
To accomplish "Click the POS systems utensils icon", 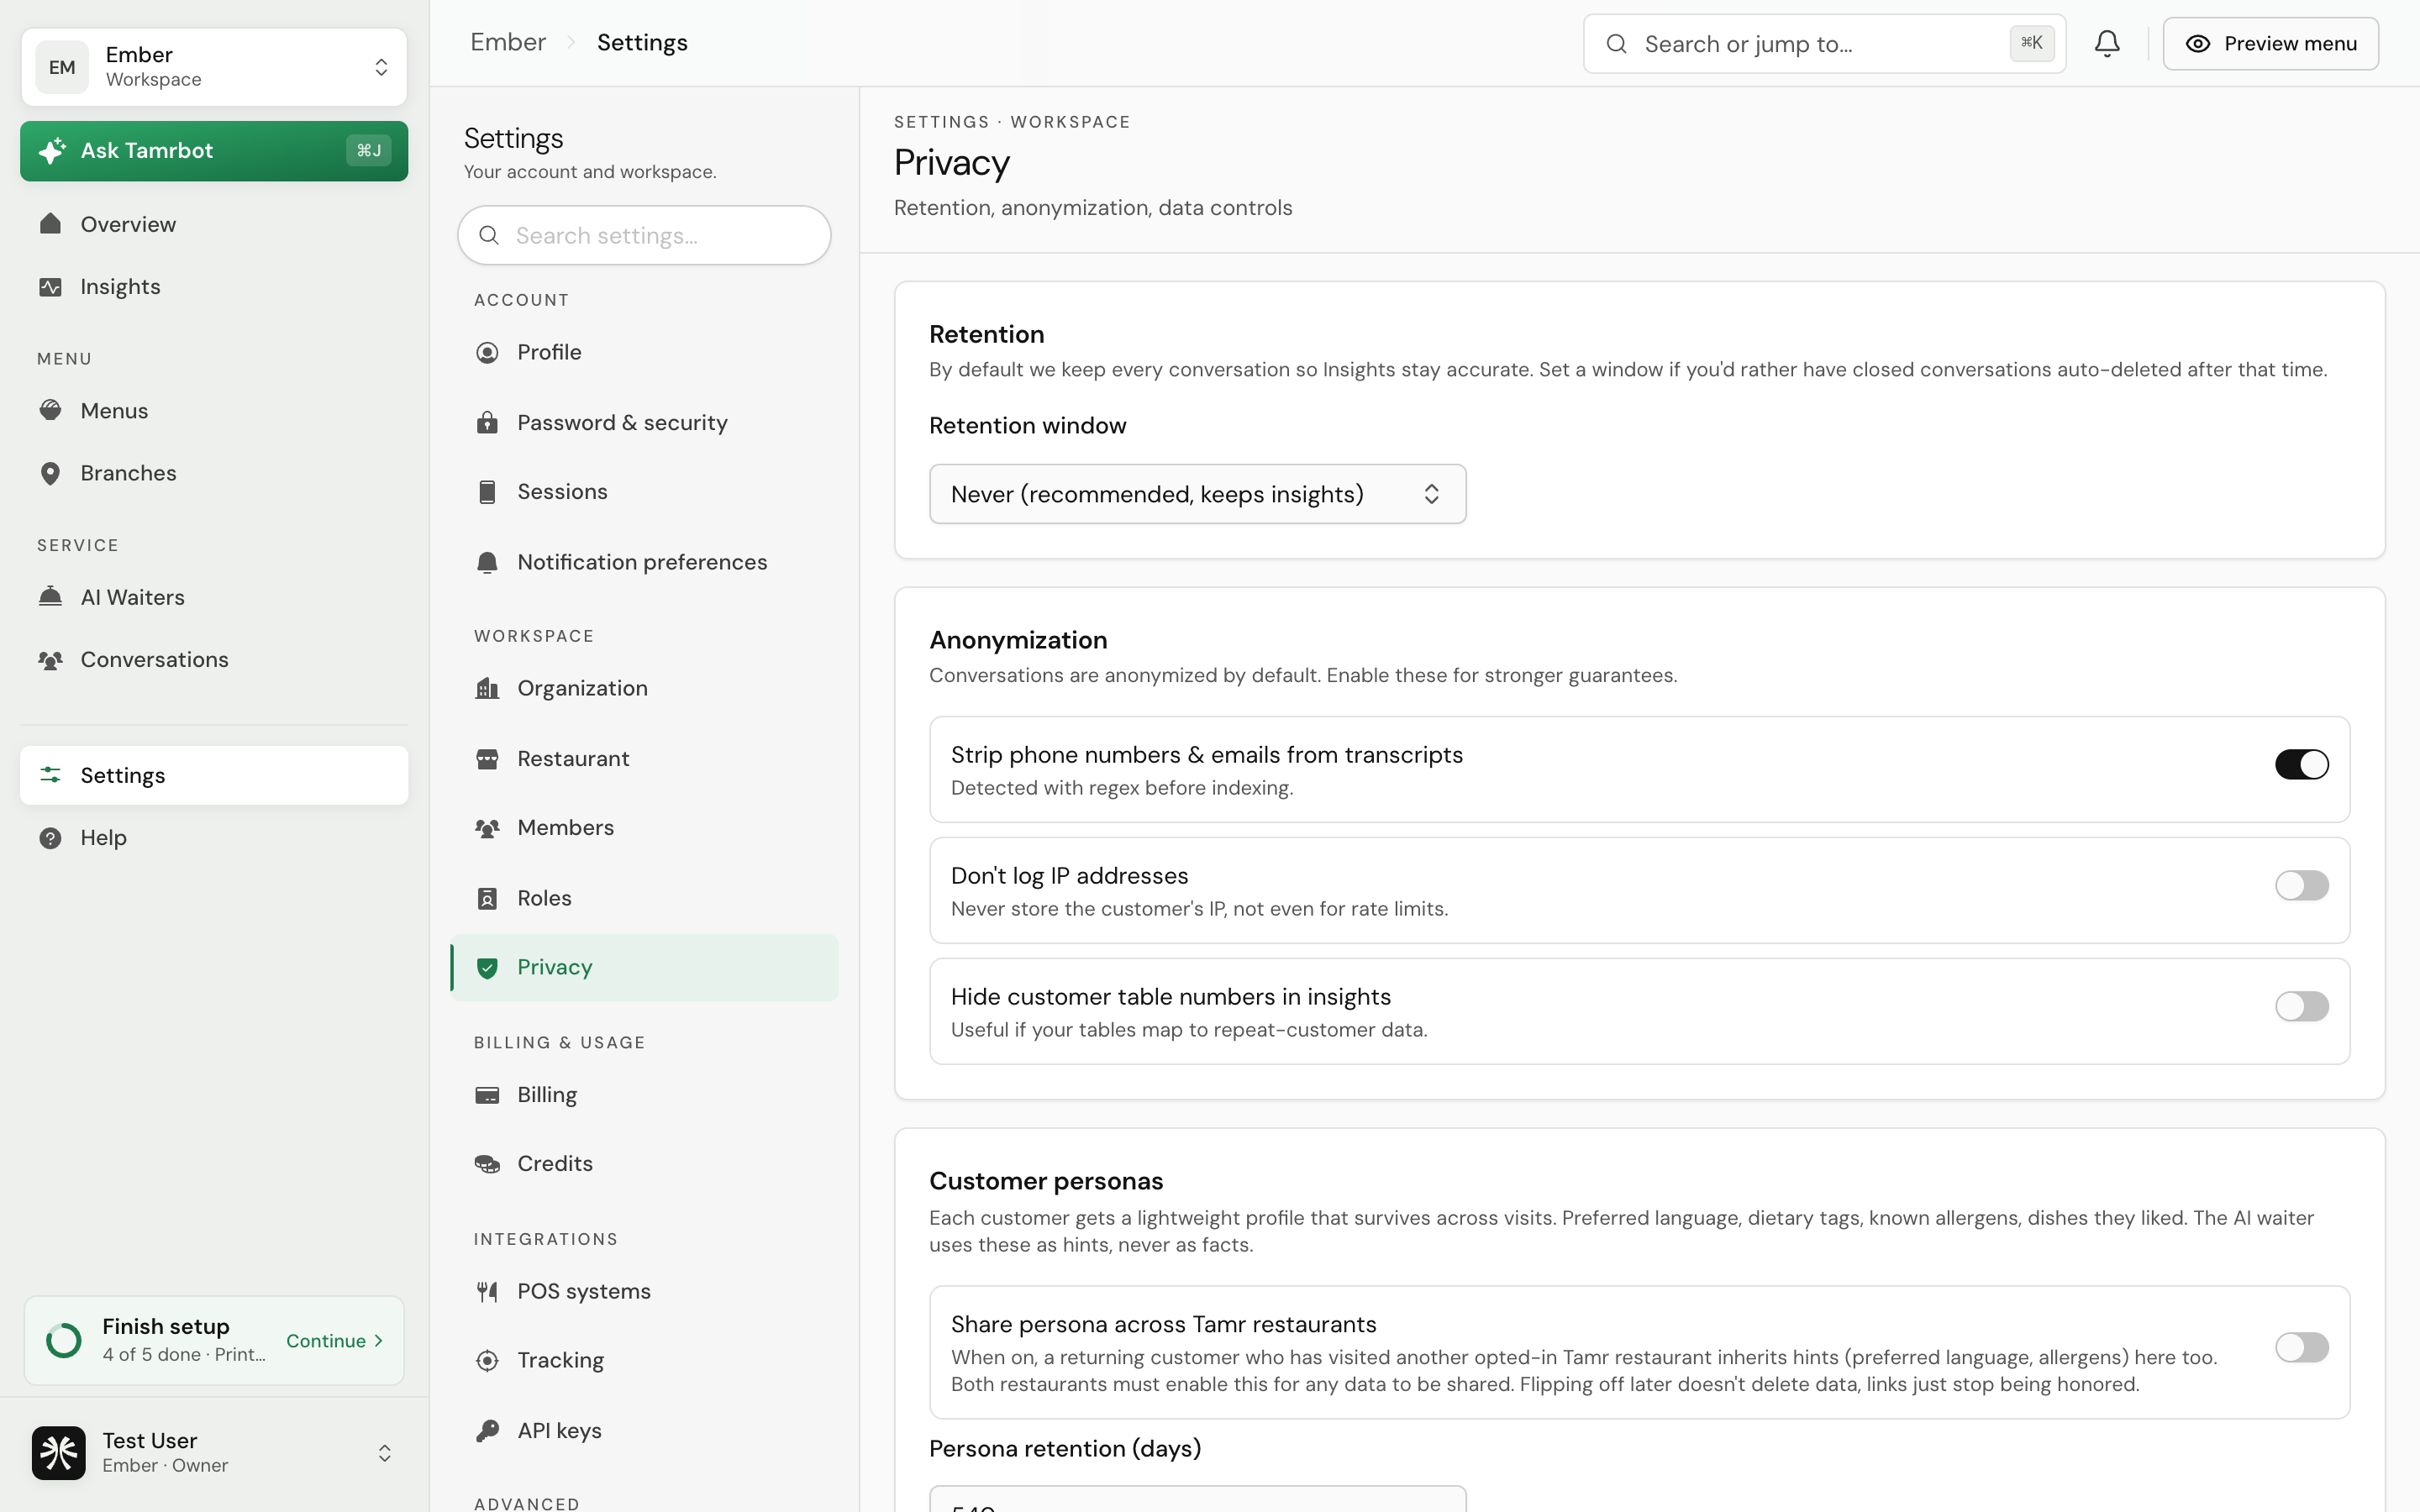I will pyautogui.click(x=487, y=1291).
